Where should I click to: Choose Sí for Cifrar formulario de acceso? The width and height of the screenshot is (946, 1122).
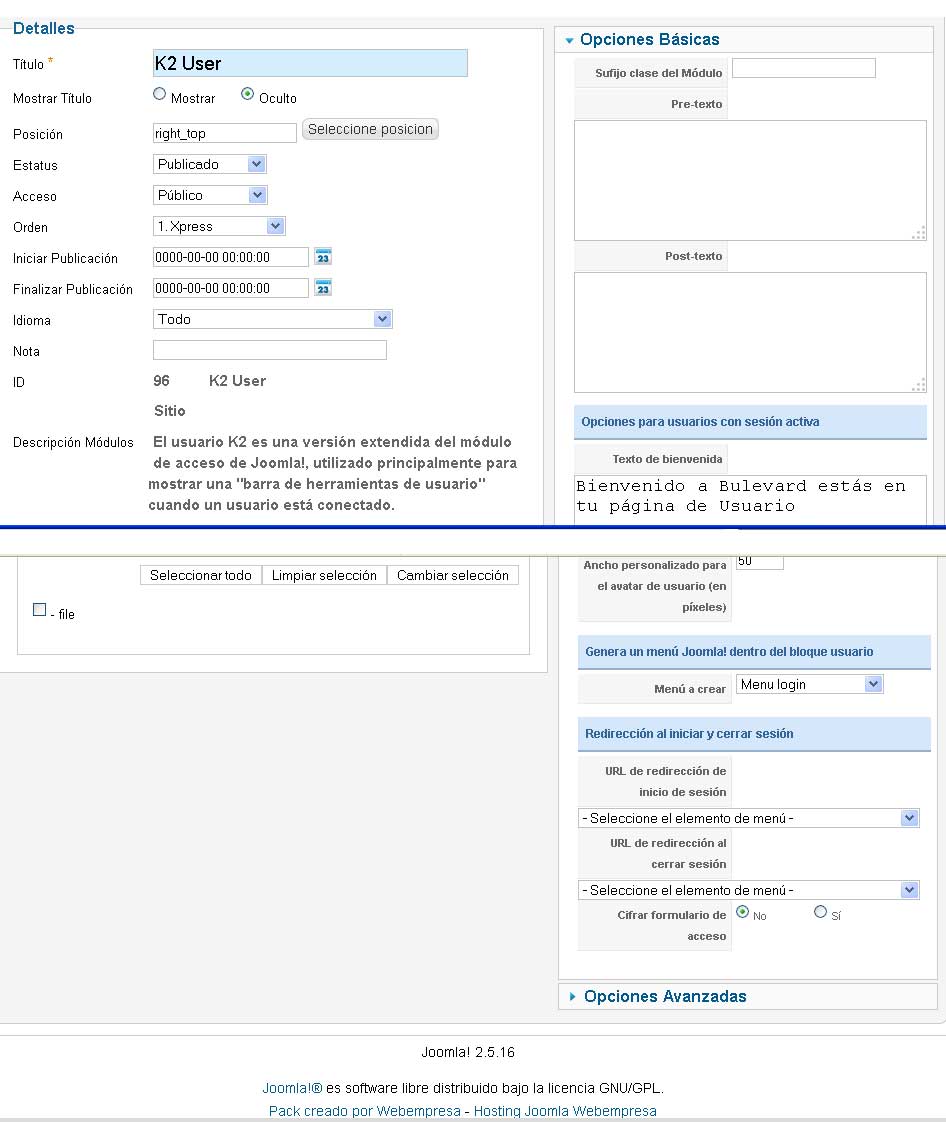[x=821, y=912]
